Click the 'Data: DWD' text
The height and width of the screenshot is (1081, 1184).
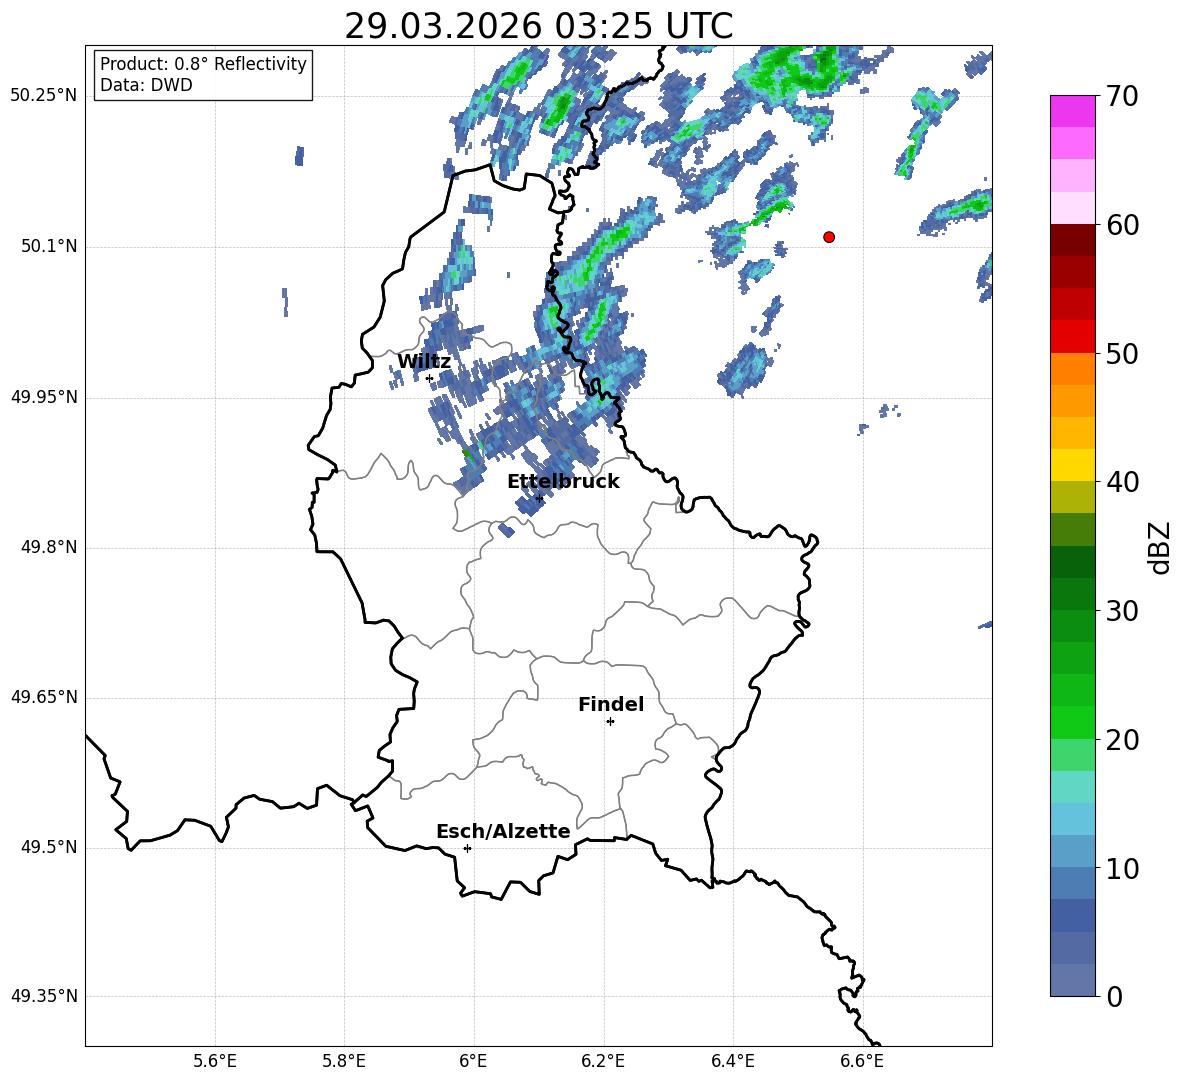[x=146, y=85]
